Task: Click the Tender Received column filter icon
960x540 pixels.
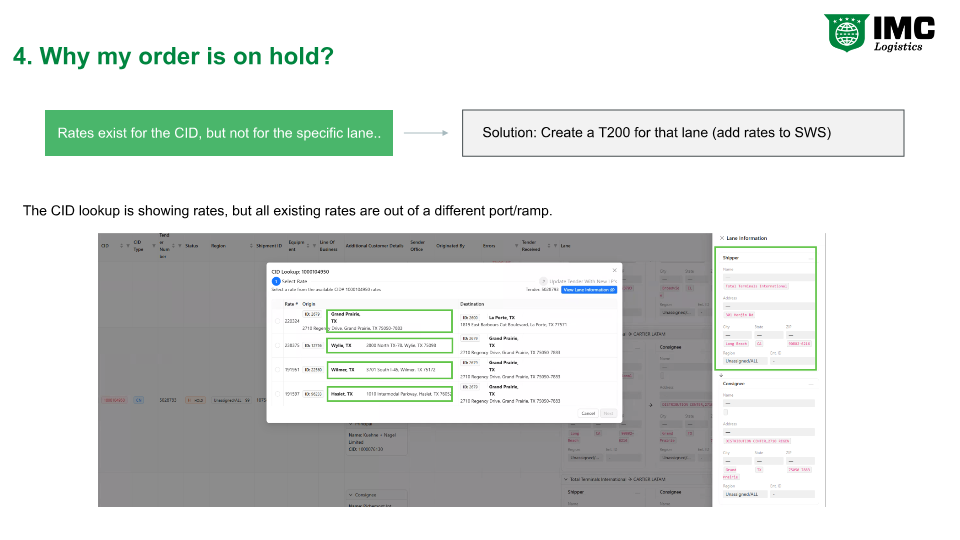Action: [x=555, y=246]
